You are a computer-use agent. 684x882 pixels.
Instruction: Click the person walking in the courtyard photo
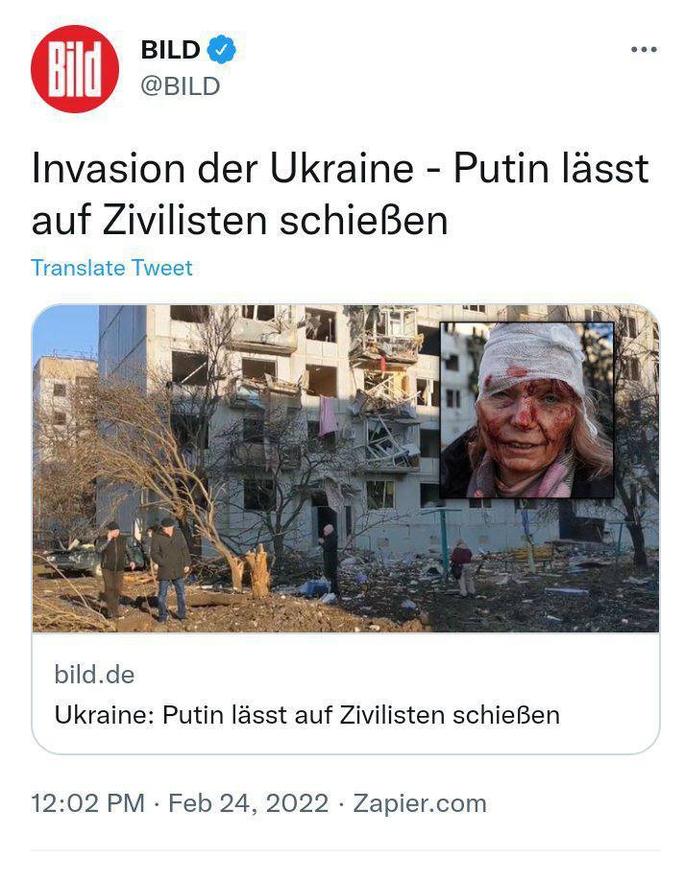coord(463,567)
